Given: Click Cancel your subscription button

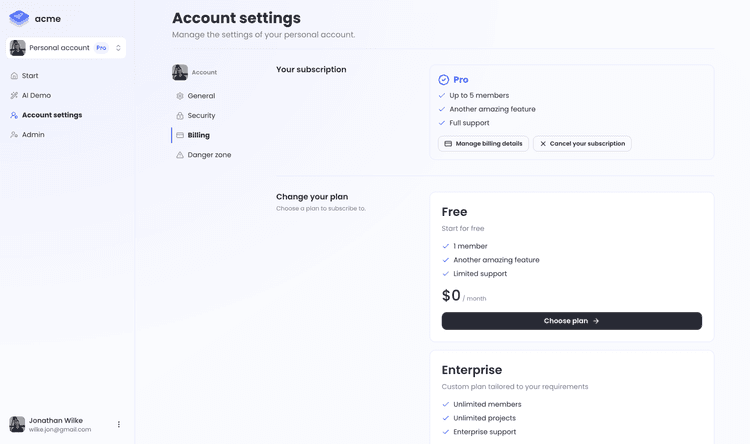Looking at the screenshot, I should pos(582,144).
